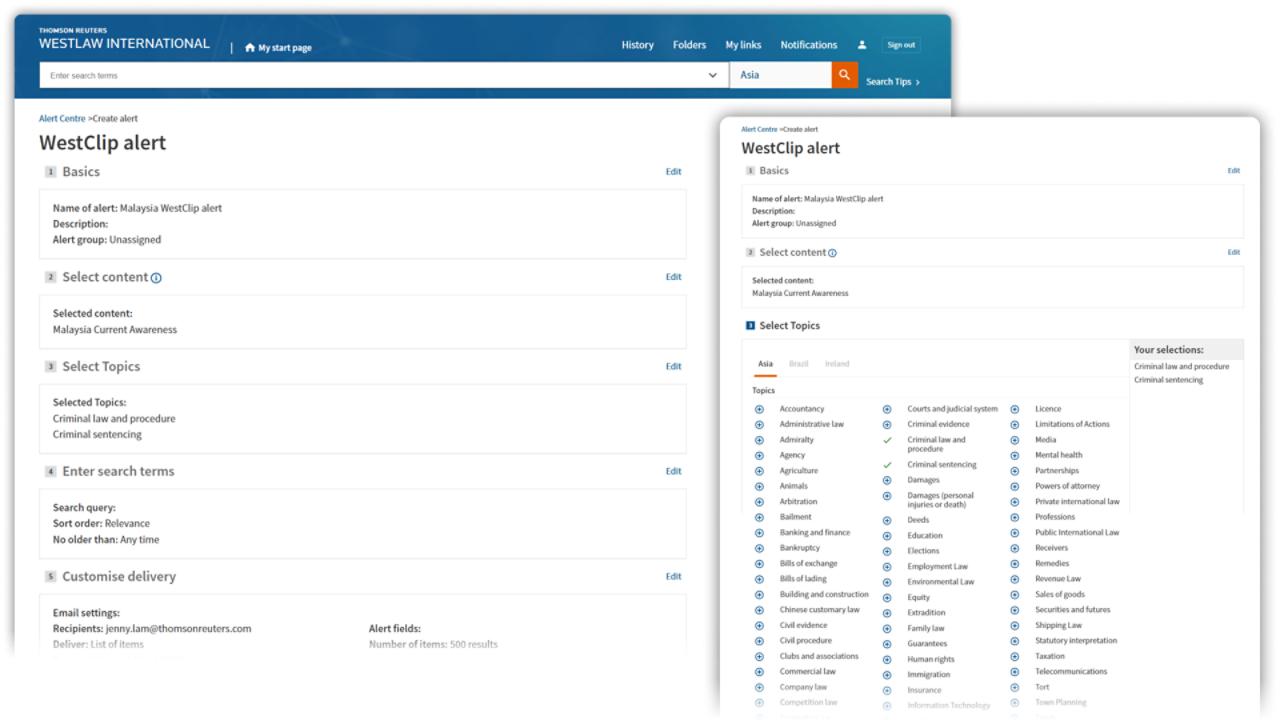Add Courts and judicial system via plus icon
Screen dimensions: 1280x720
click(887, 409)
